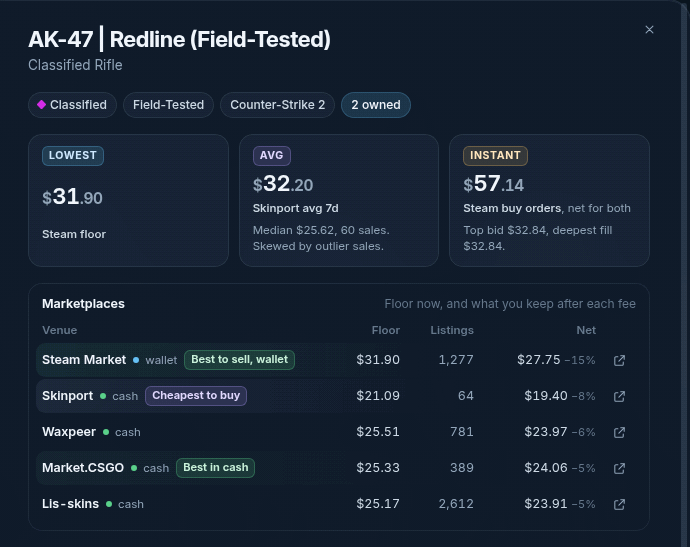690x547 pixels.
Task: Click the Classified Rifle subtitle
Action: click(x=75, y=65)
